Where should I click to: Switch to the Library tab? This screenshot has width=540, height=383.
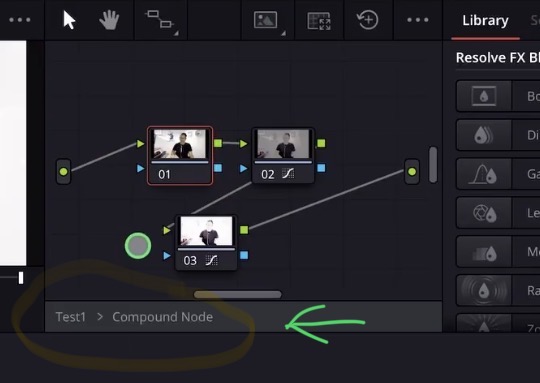pos(485,21)
